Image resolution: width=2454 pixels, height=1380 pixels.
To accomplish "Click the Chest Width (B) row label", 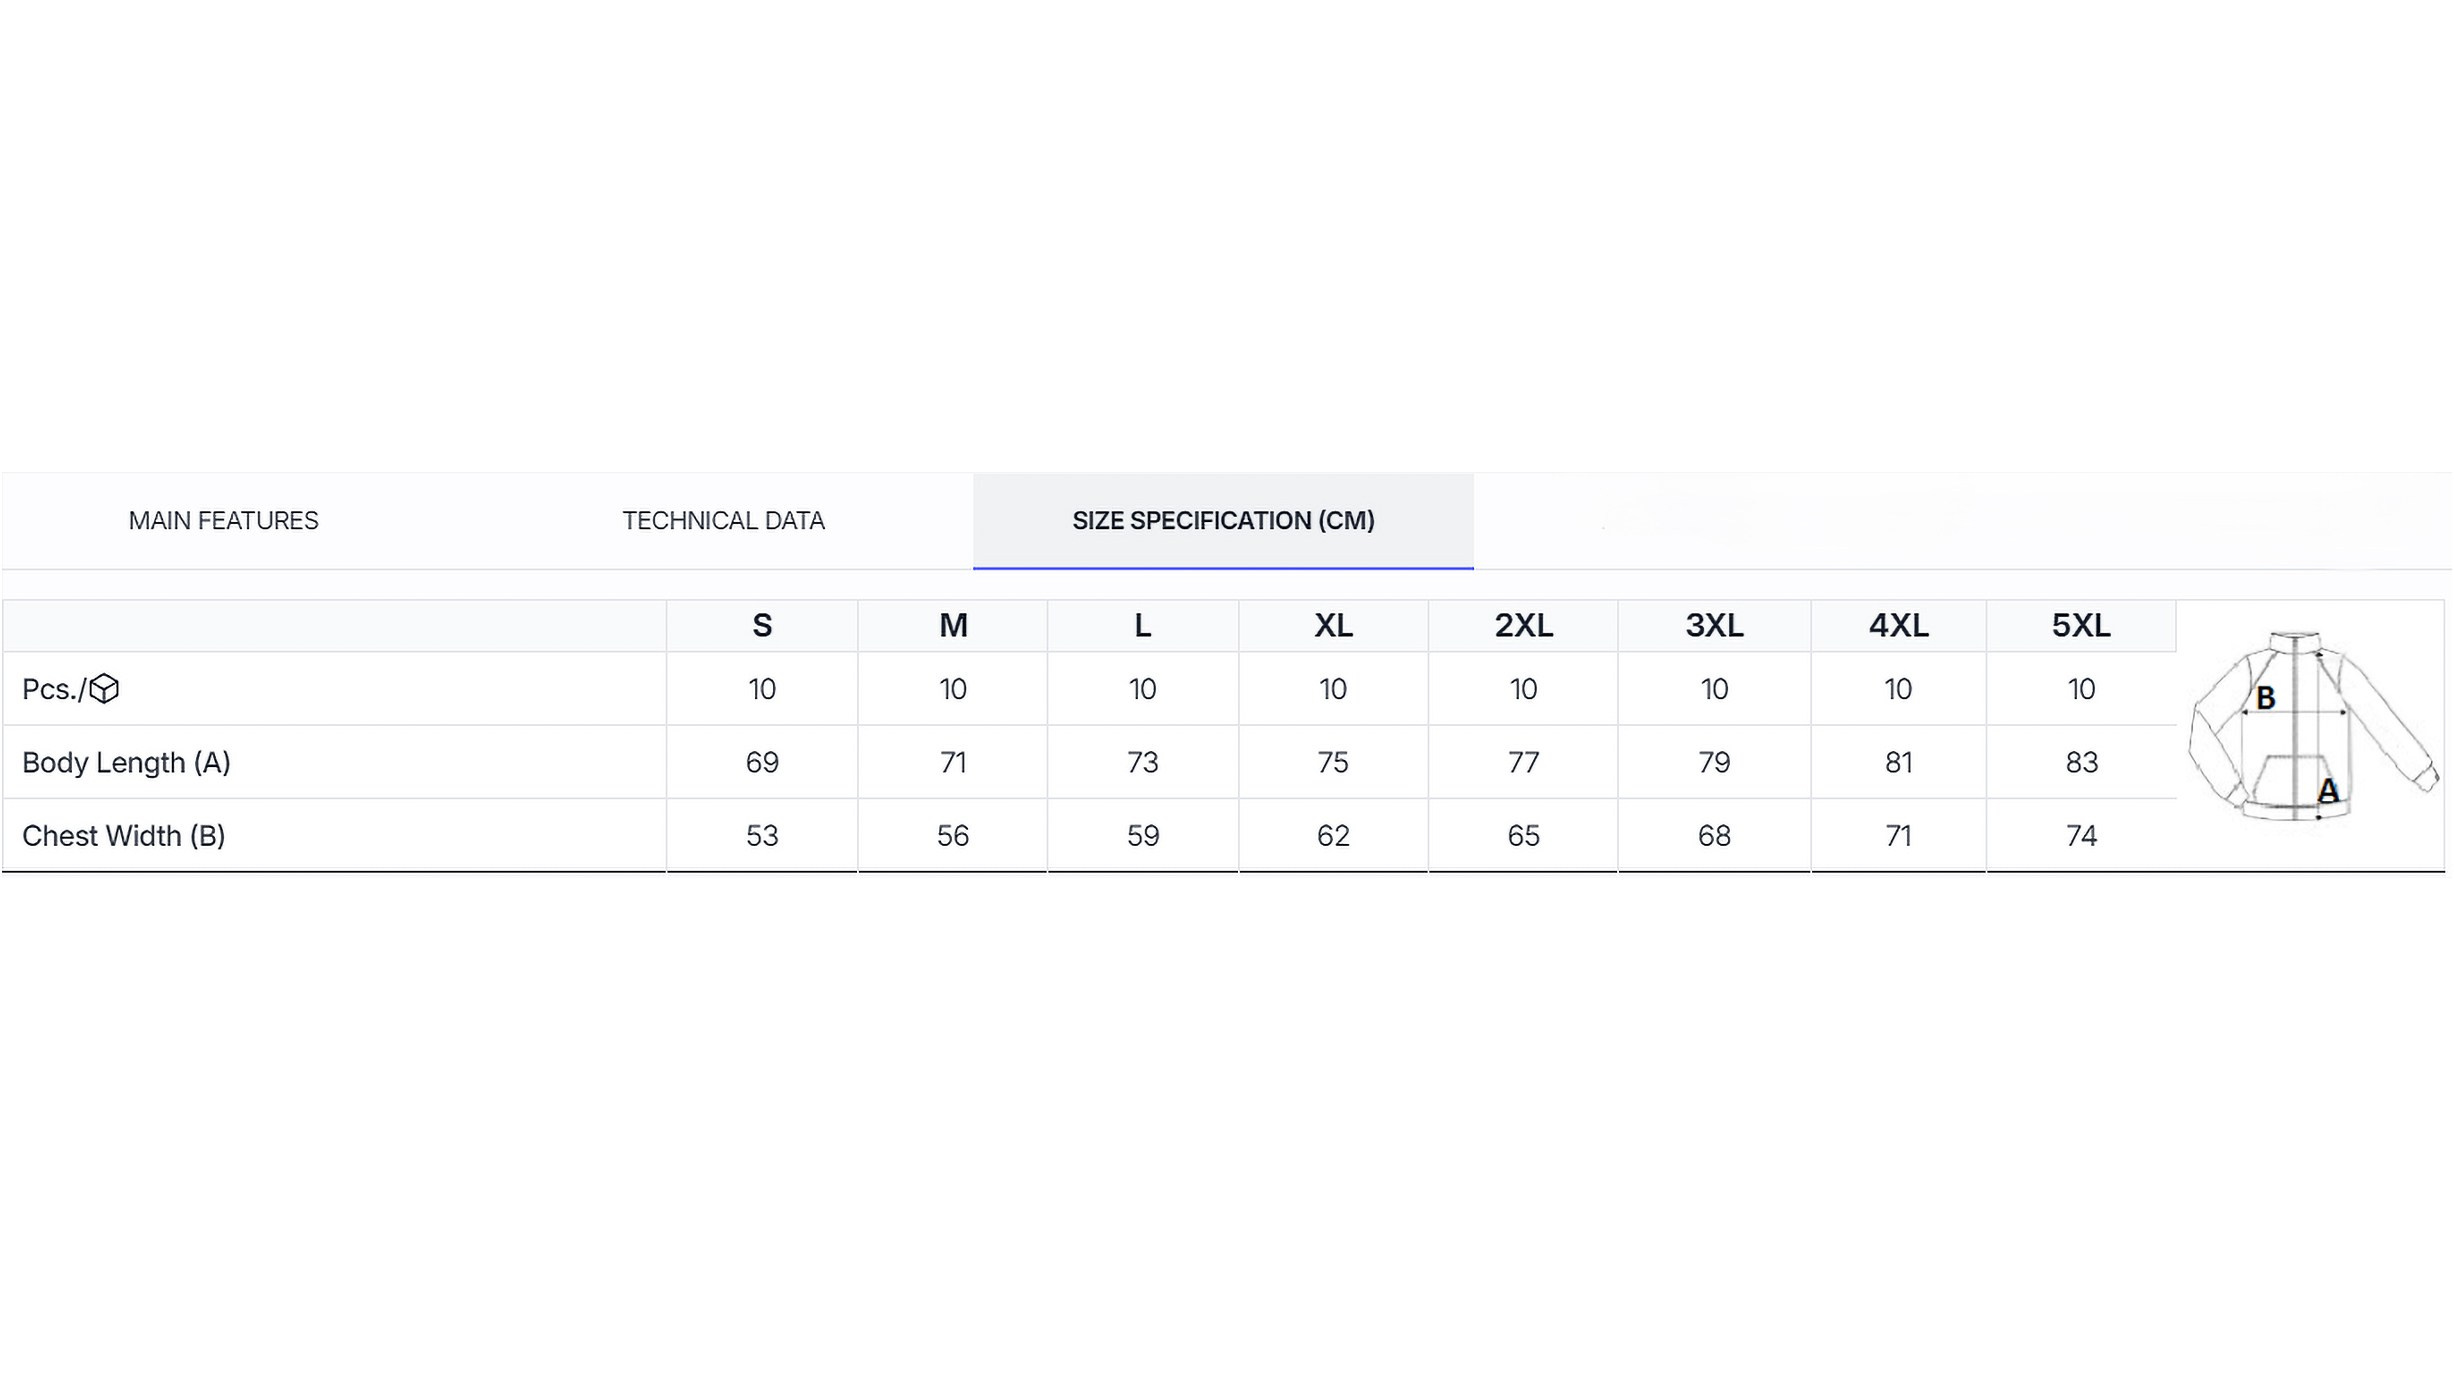I will click(x=123, y=836).
